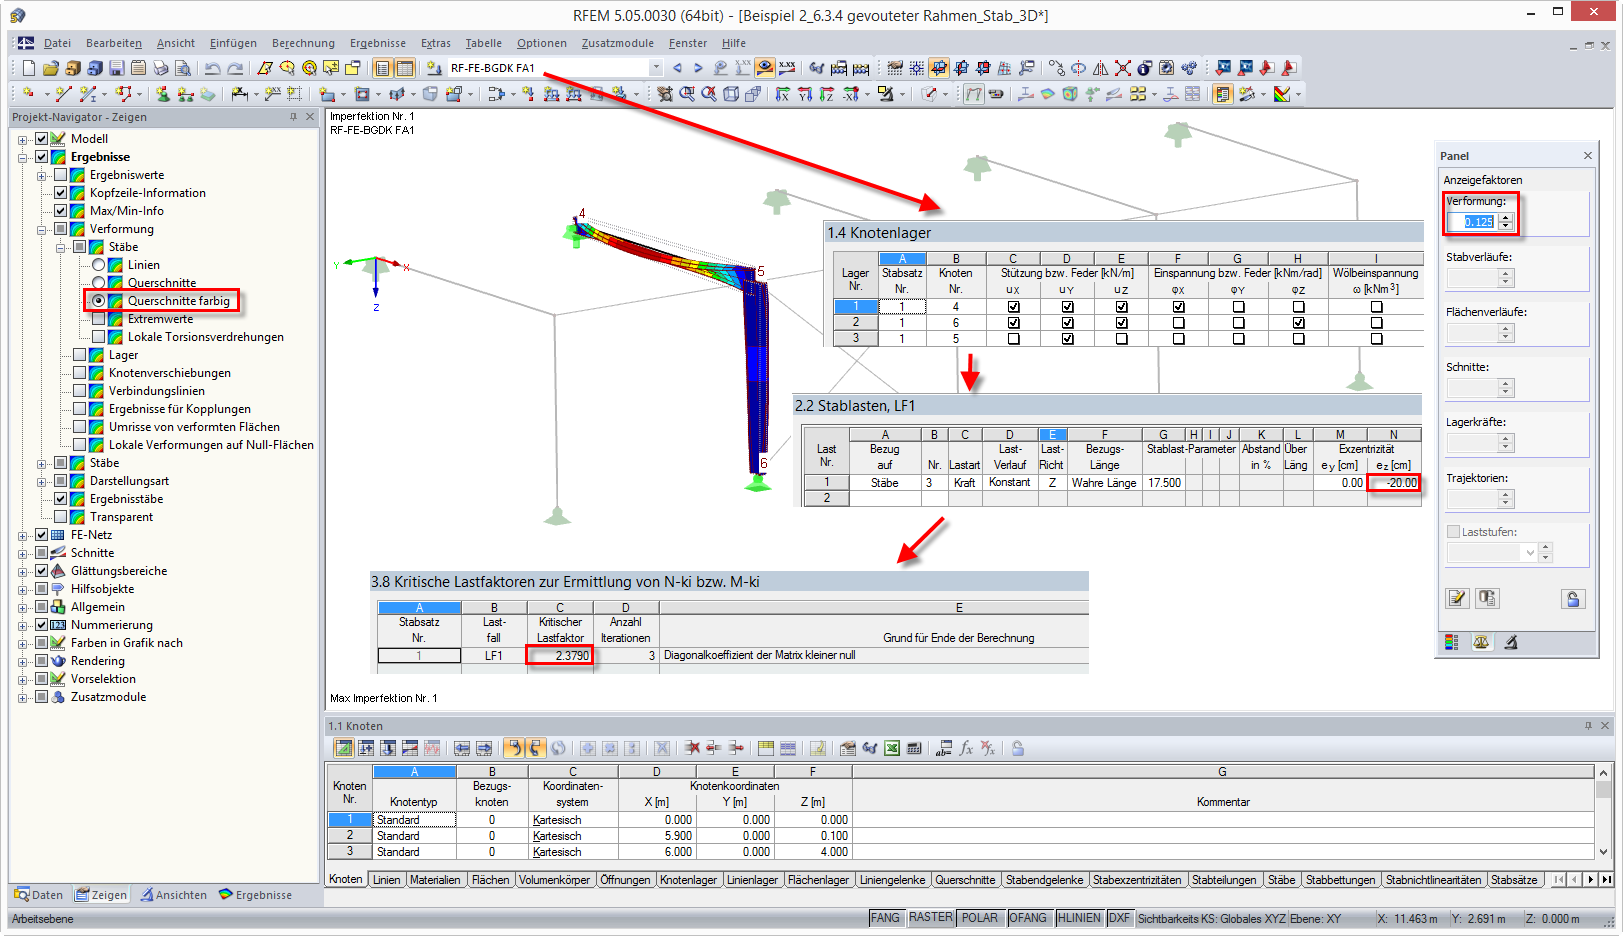The width and height of the screenshot is (1623, 936).
Task: Toggle Kopfzeile-Information checkbox
Action: pos(61,193)
